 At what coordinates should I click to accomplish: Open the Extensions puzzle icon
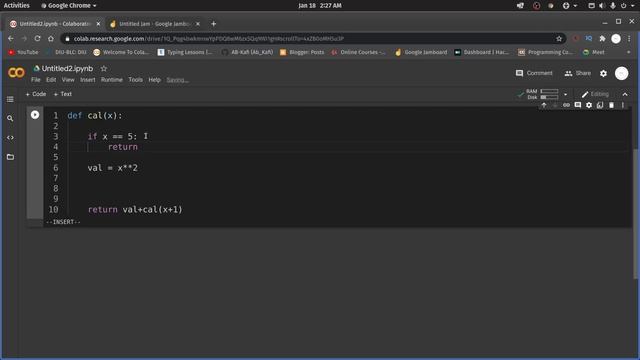602,38
